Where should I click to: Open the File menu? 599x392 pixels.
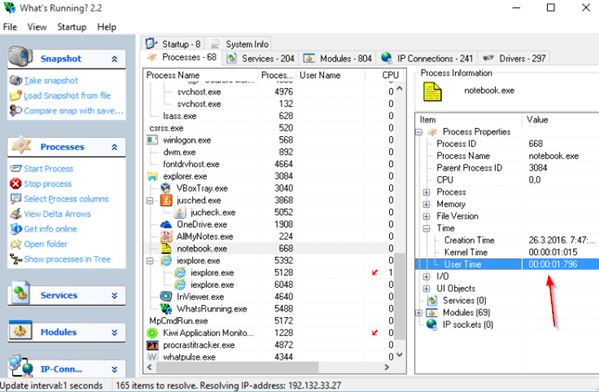pos(10,27)
